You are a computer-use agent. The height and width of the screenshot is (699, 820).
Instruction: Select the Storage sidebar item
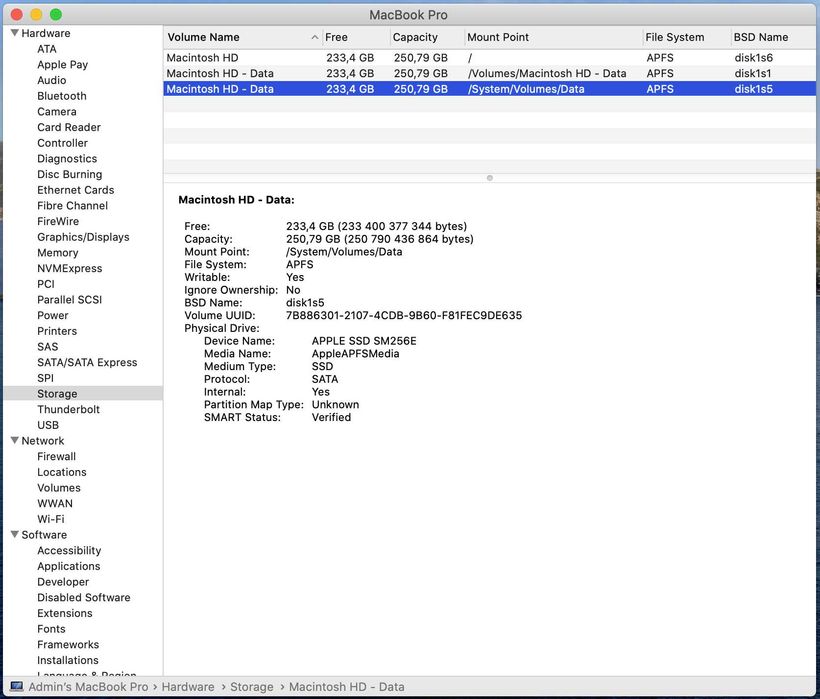coord(83,394)
